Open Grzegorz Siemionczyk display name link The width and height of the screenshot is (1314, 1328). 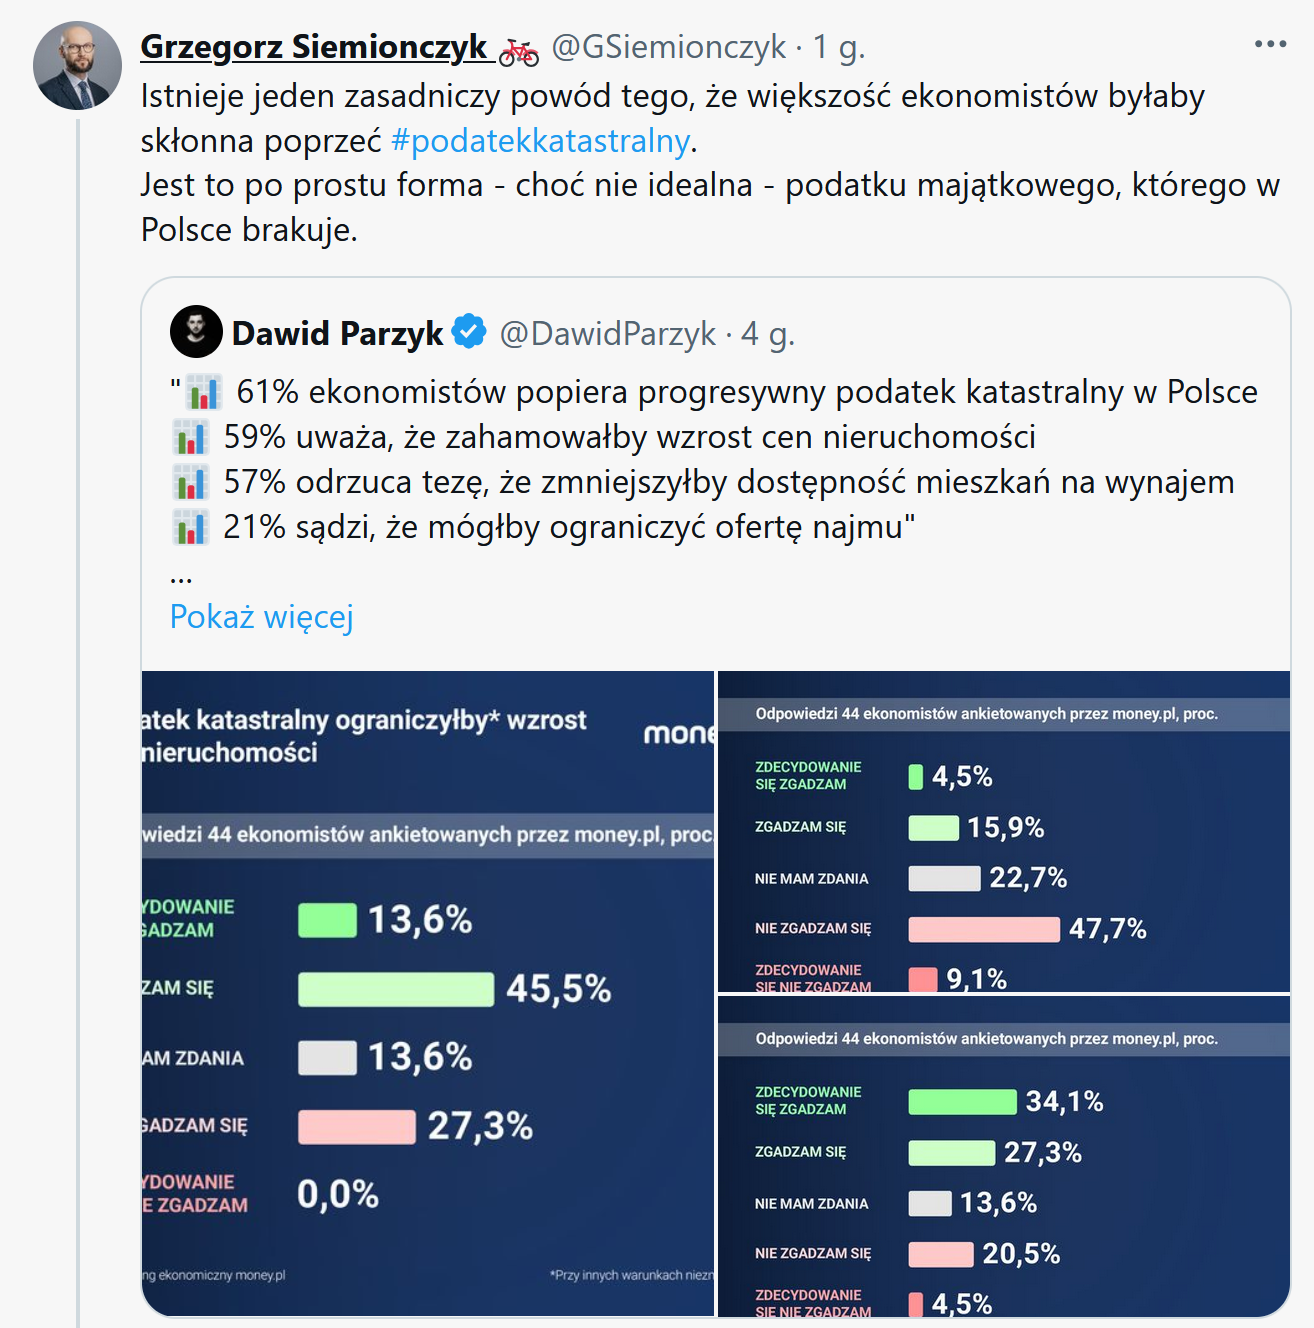313,46
